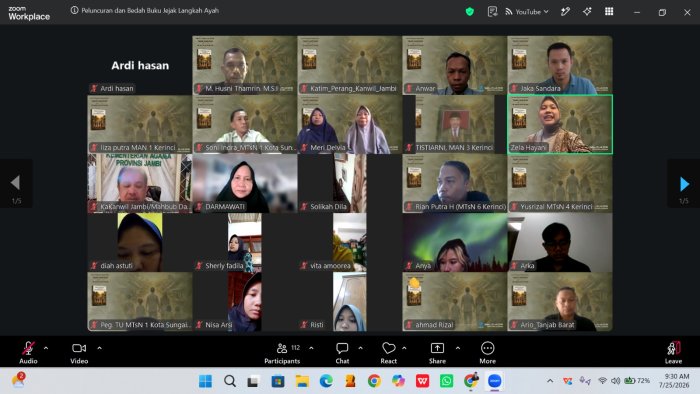This screenshot has height=394, width=700.
Task: Open Copilot from the taskbar
Action: coord(398,381)
